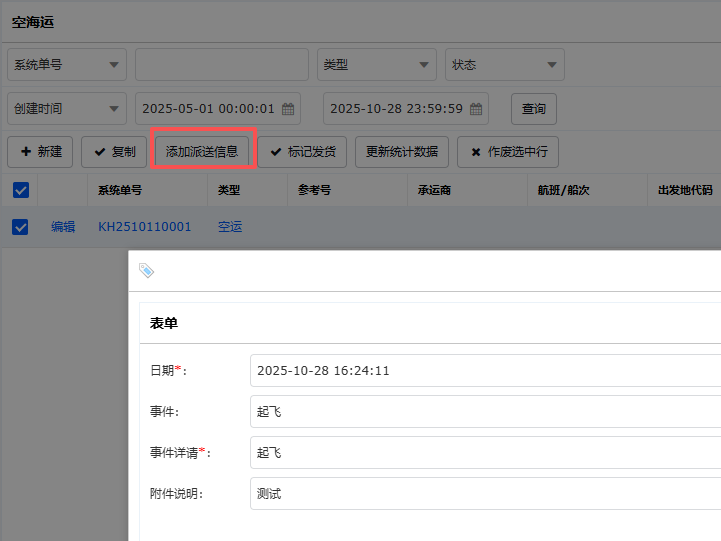Screen dimensions: 721x541
Task: Click the tag icon in dialog header
Action: click(146, 271)
